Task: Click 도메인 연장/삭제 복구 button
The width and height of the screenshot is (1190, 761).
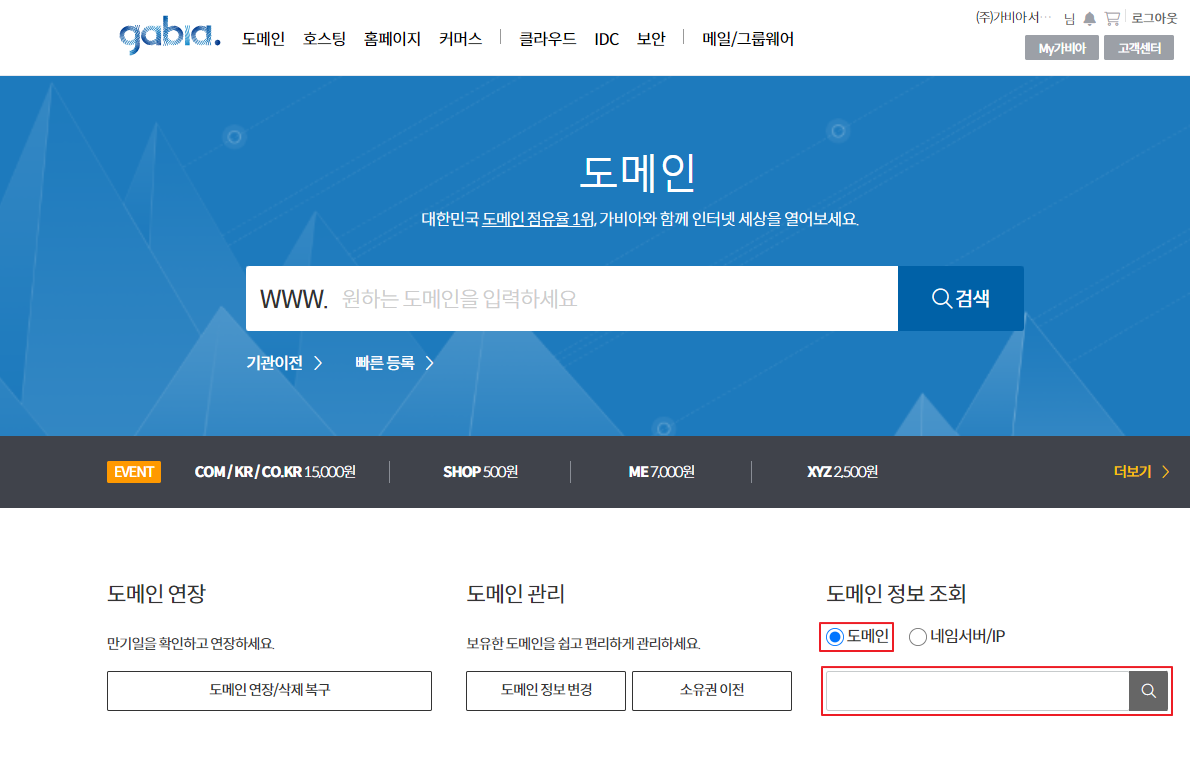Action: click(269, 690)
